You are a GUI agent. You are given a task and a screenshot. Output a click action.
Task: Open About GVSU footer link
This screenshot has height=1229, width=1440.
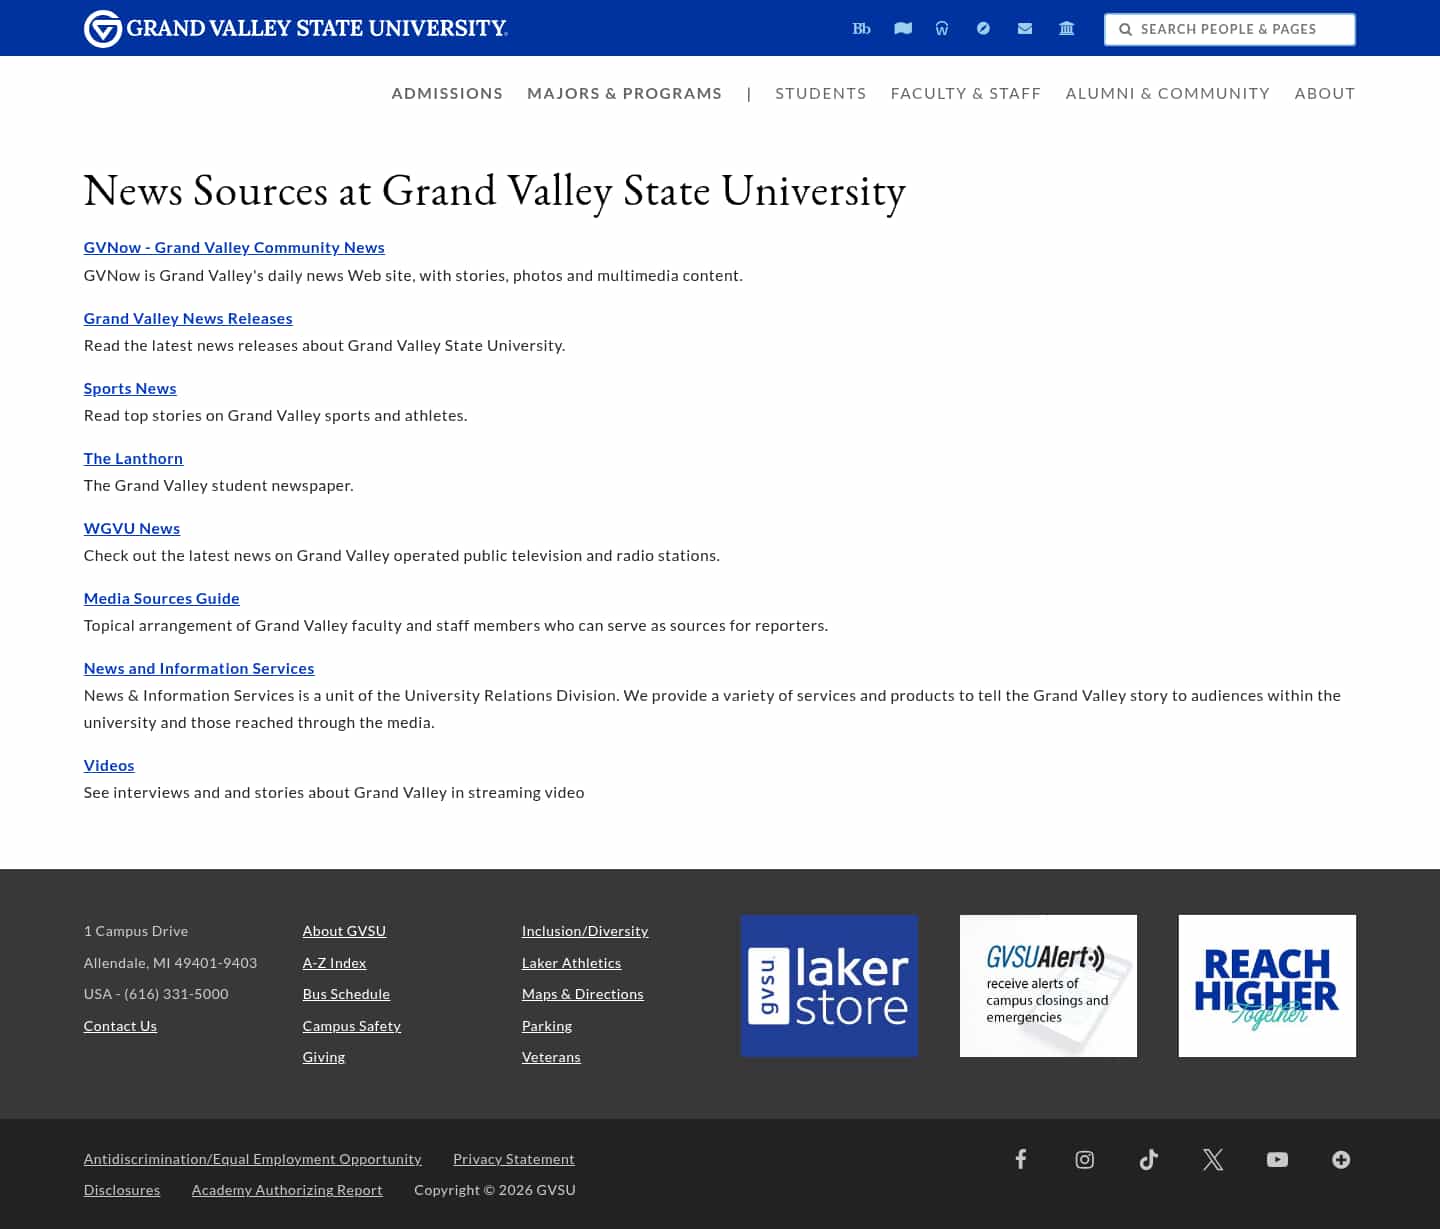(x=344, y=931)
